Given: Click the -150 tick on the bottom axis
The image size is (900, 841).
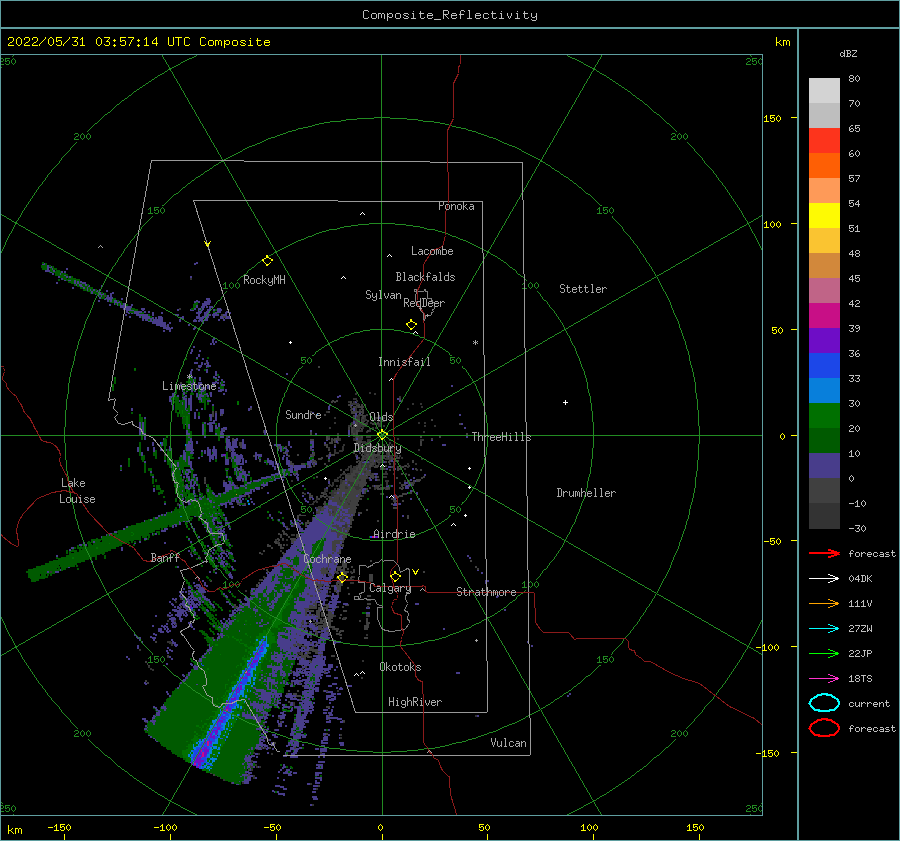Looking at the screenshot, I should point(59,827).
